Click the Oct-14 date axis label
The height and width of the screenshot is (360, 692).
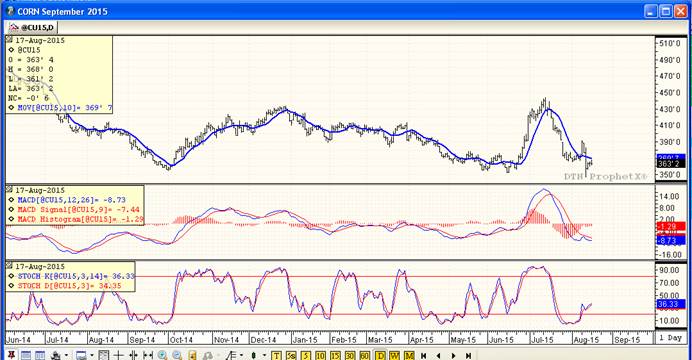(181, 340)
